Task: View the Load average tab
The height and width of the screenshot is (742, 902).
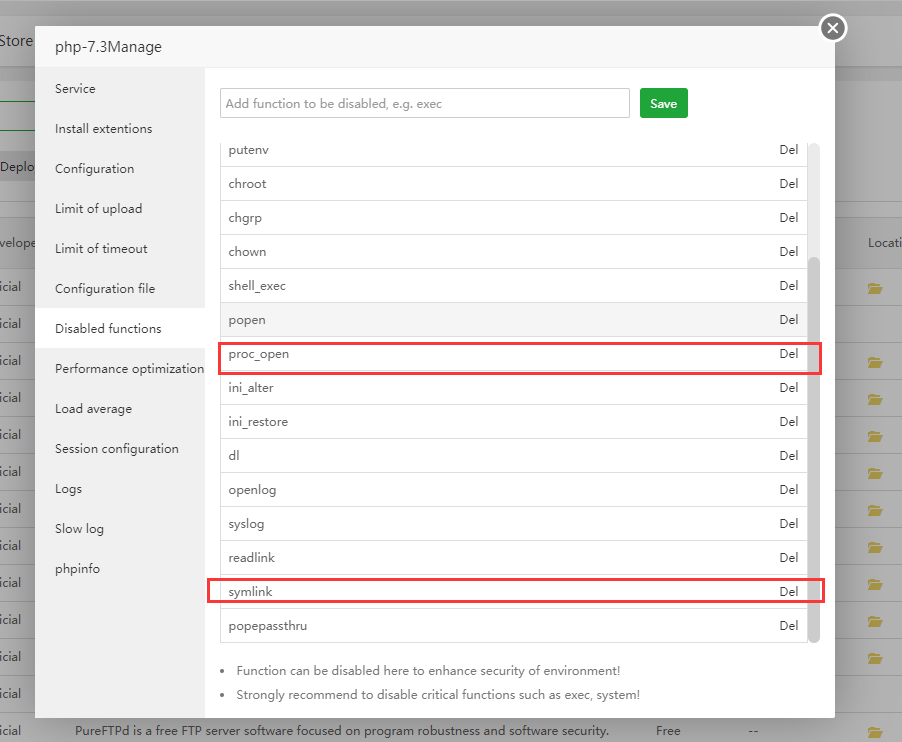Action: 93,409
